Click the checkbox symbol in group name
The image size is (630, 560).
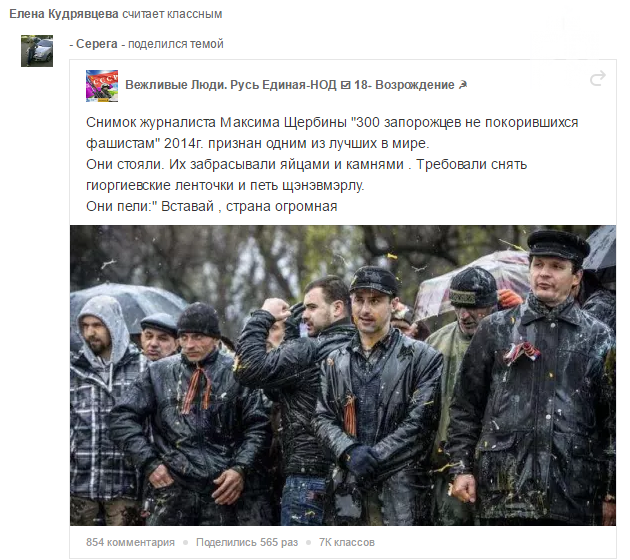click(345, 85)
